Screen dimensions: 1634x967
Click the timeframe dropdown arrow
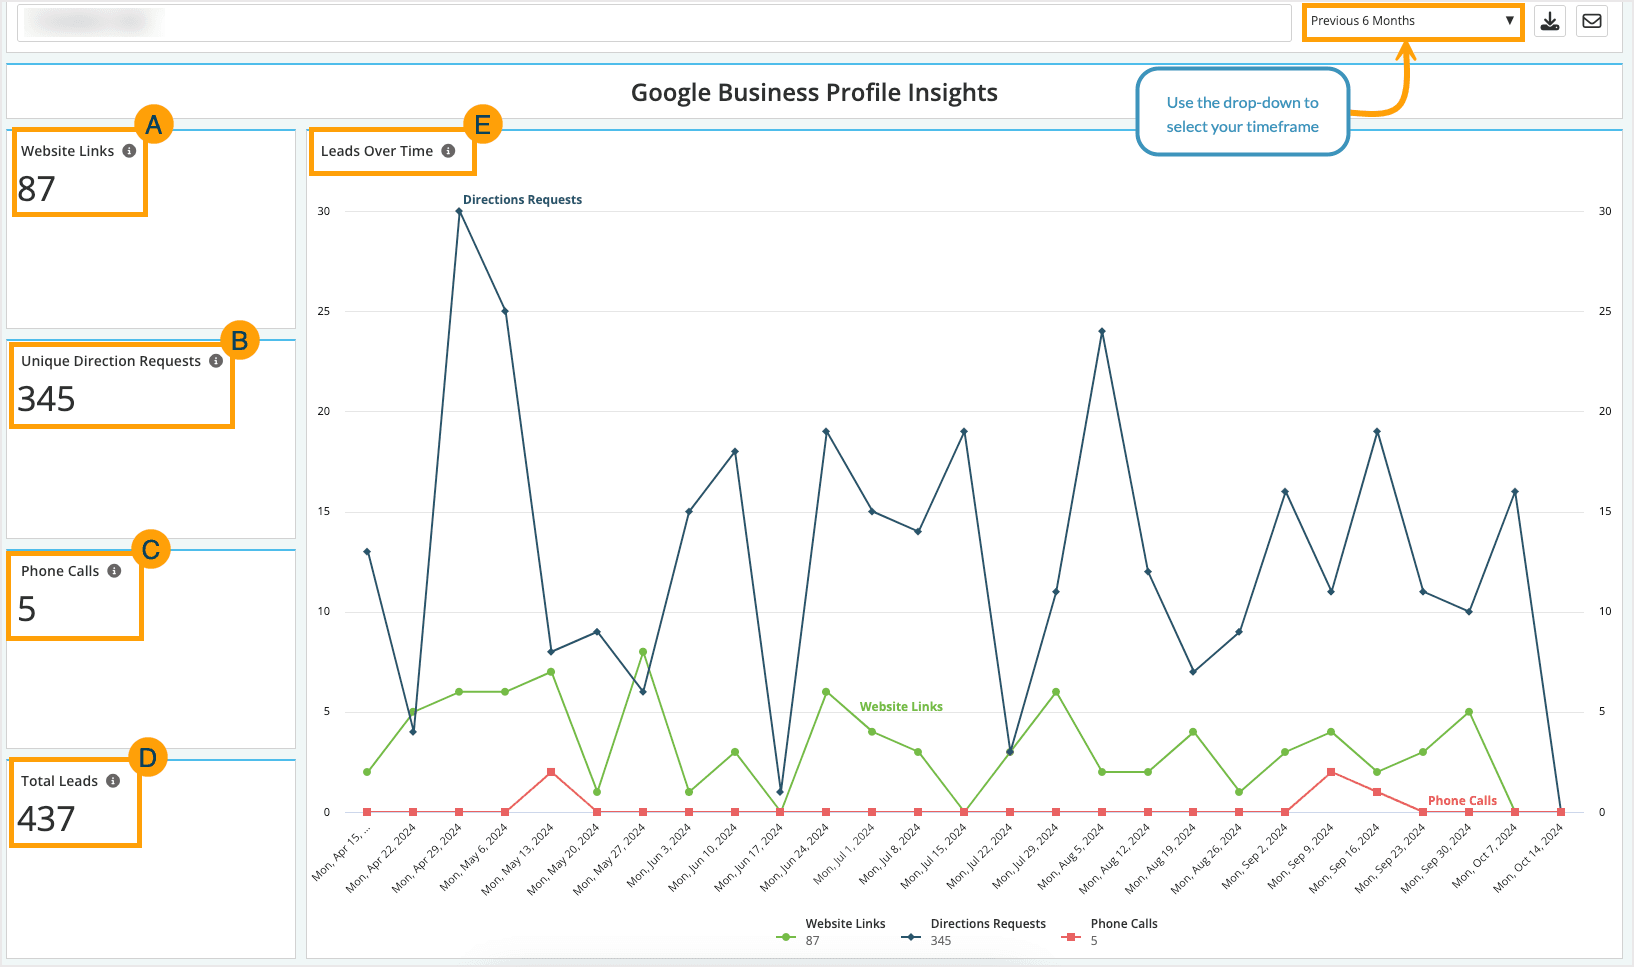pyautogui.click(x=1510, y=20)
